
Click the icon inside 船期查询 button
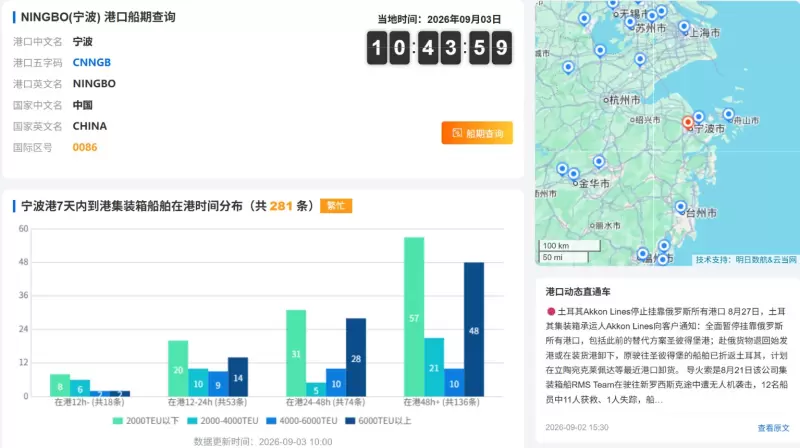457,133
